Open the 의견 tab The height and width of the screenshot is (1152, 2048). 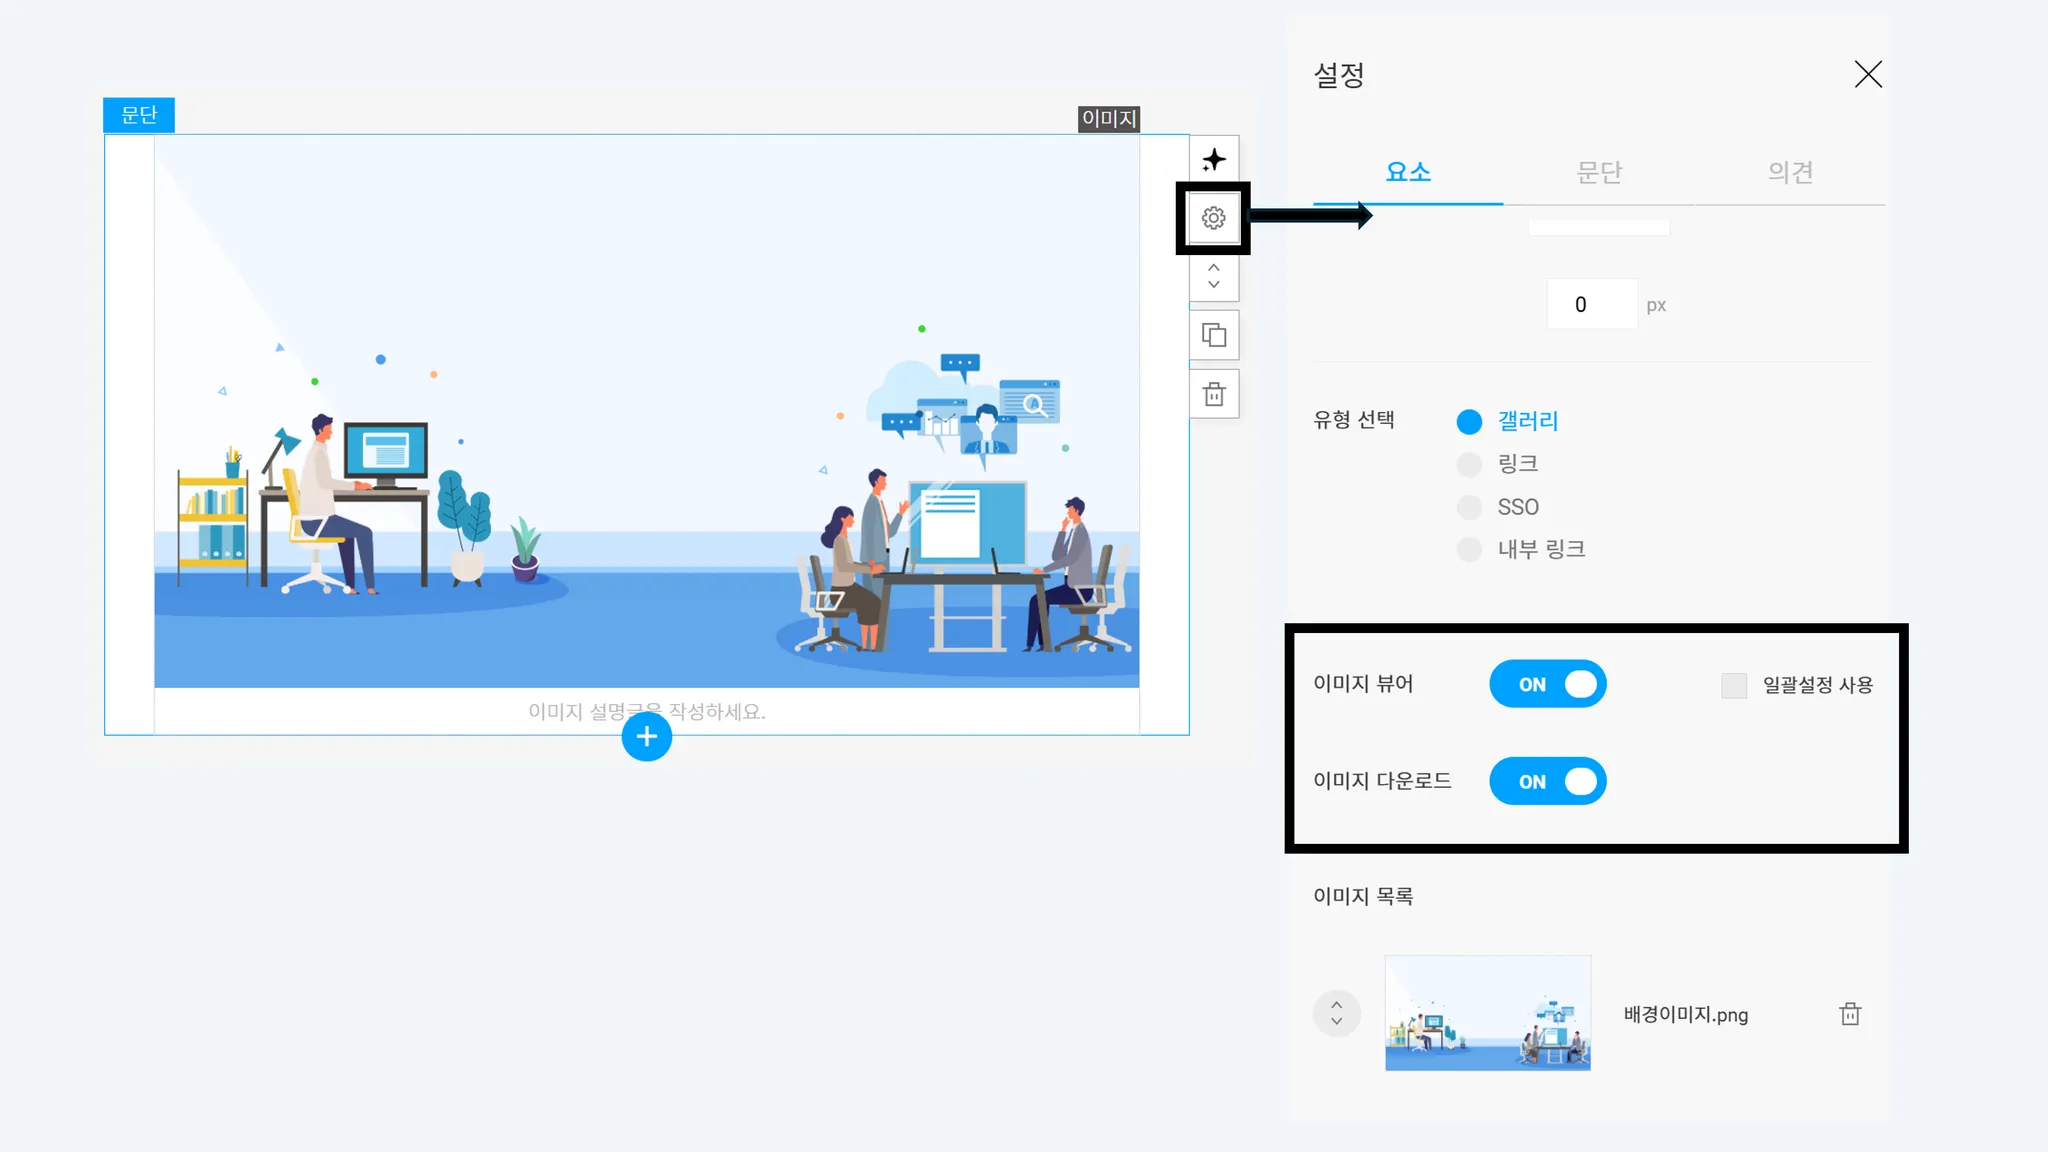click(x=1790, y=172)
